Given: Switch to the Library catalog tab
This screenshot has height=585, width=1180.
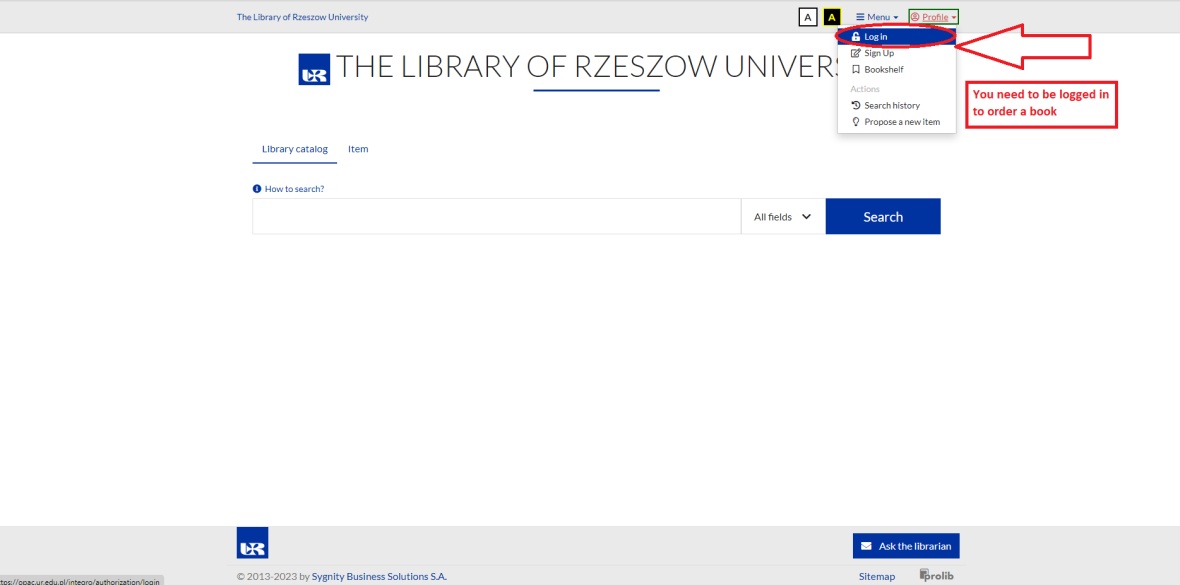Looking at the screenshot, I should click(295, 149).
